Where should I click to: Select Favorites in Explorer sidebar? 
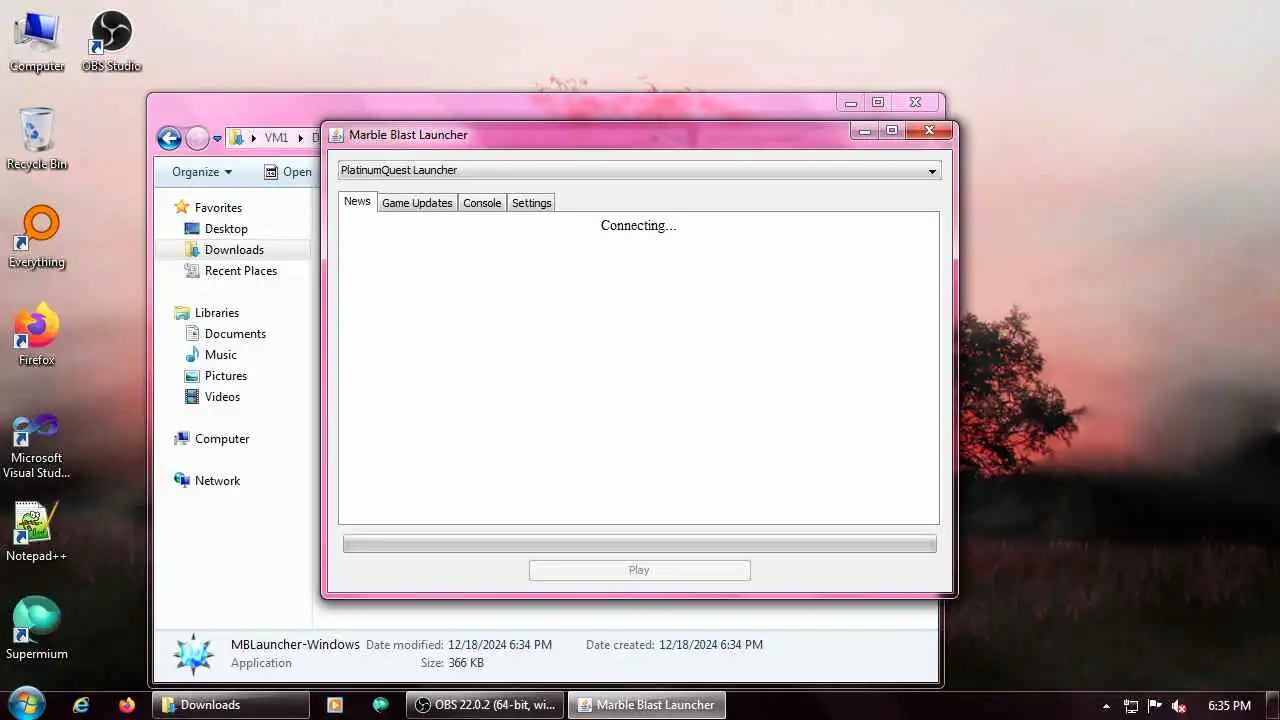tap(208, 207)
